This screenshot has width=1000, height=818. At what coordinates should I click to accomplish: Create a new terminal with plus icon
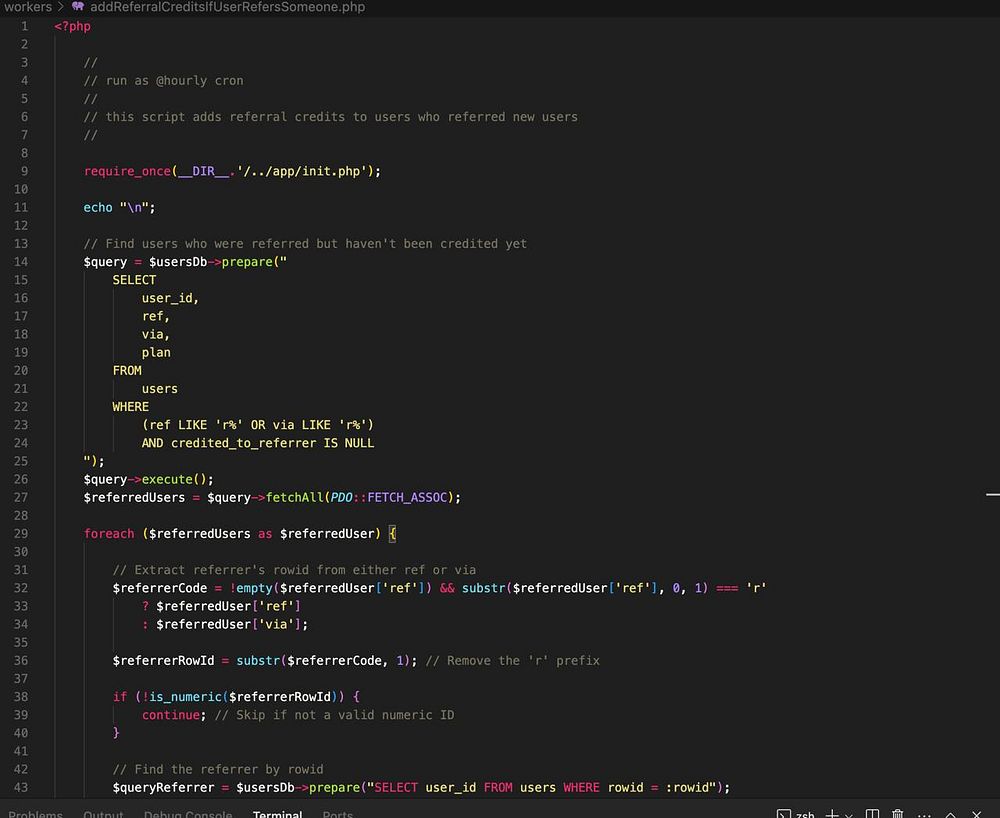pyautogui.click(x=831, y=814)
